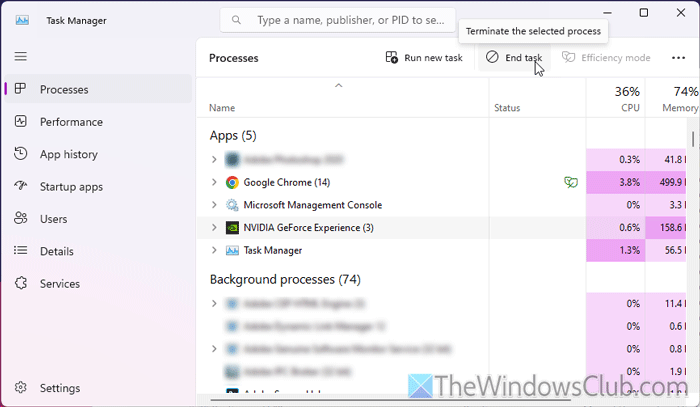Sort by the CPU column header
This screenshot has height=407, width=700.
(616, 99)
